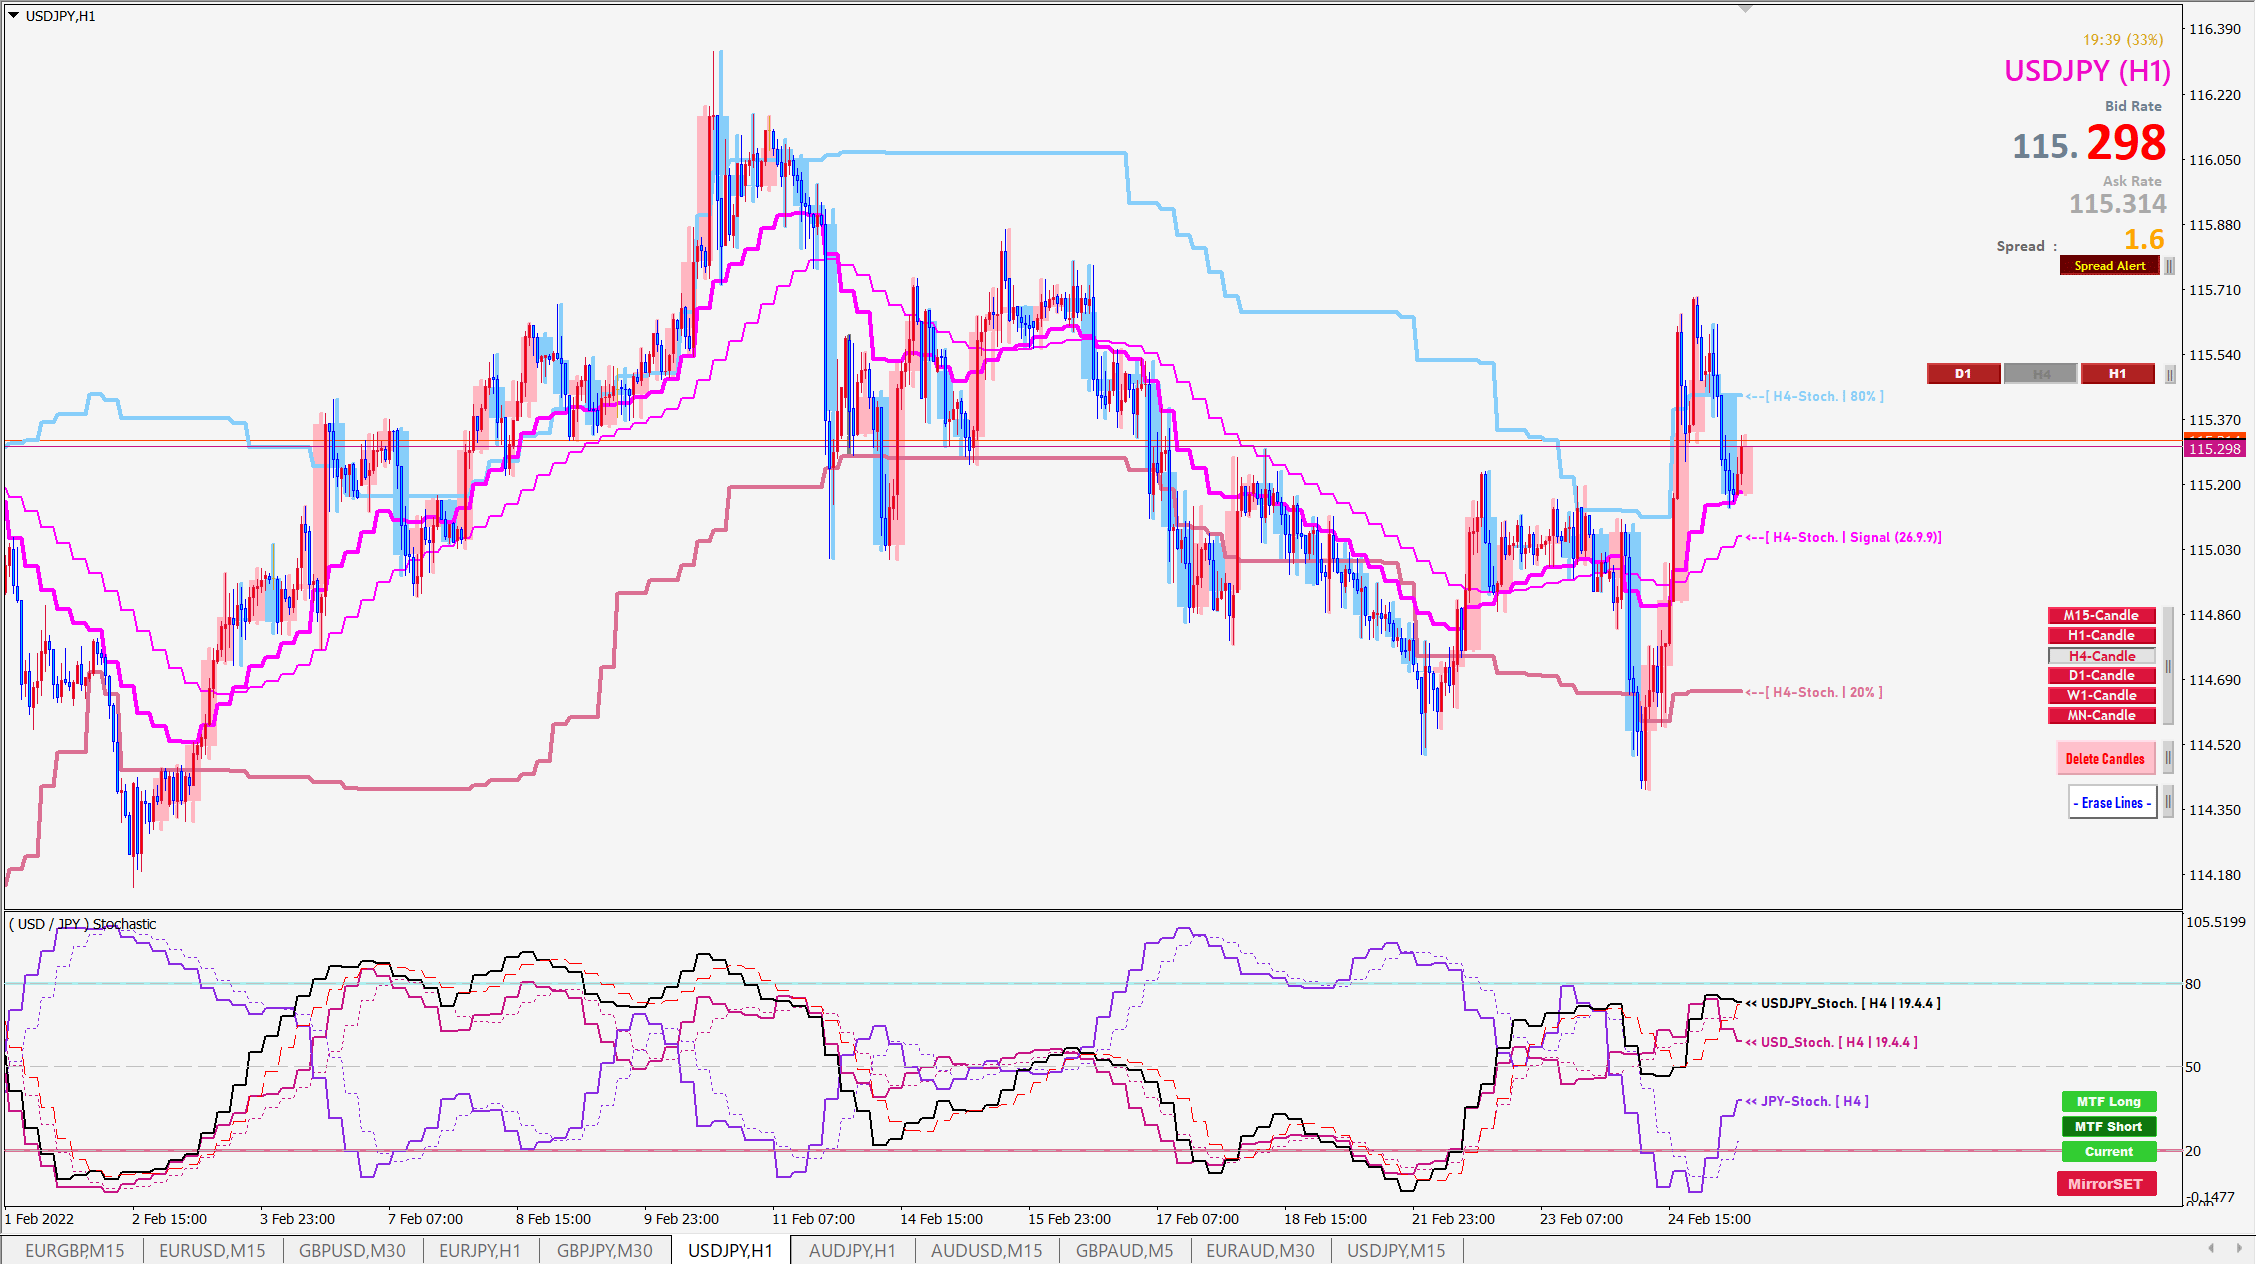
Task: Click the grip handle beside Erase Lines
Action: pos(2168,801)
